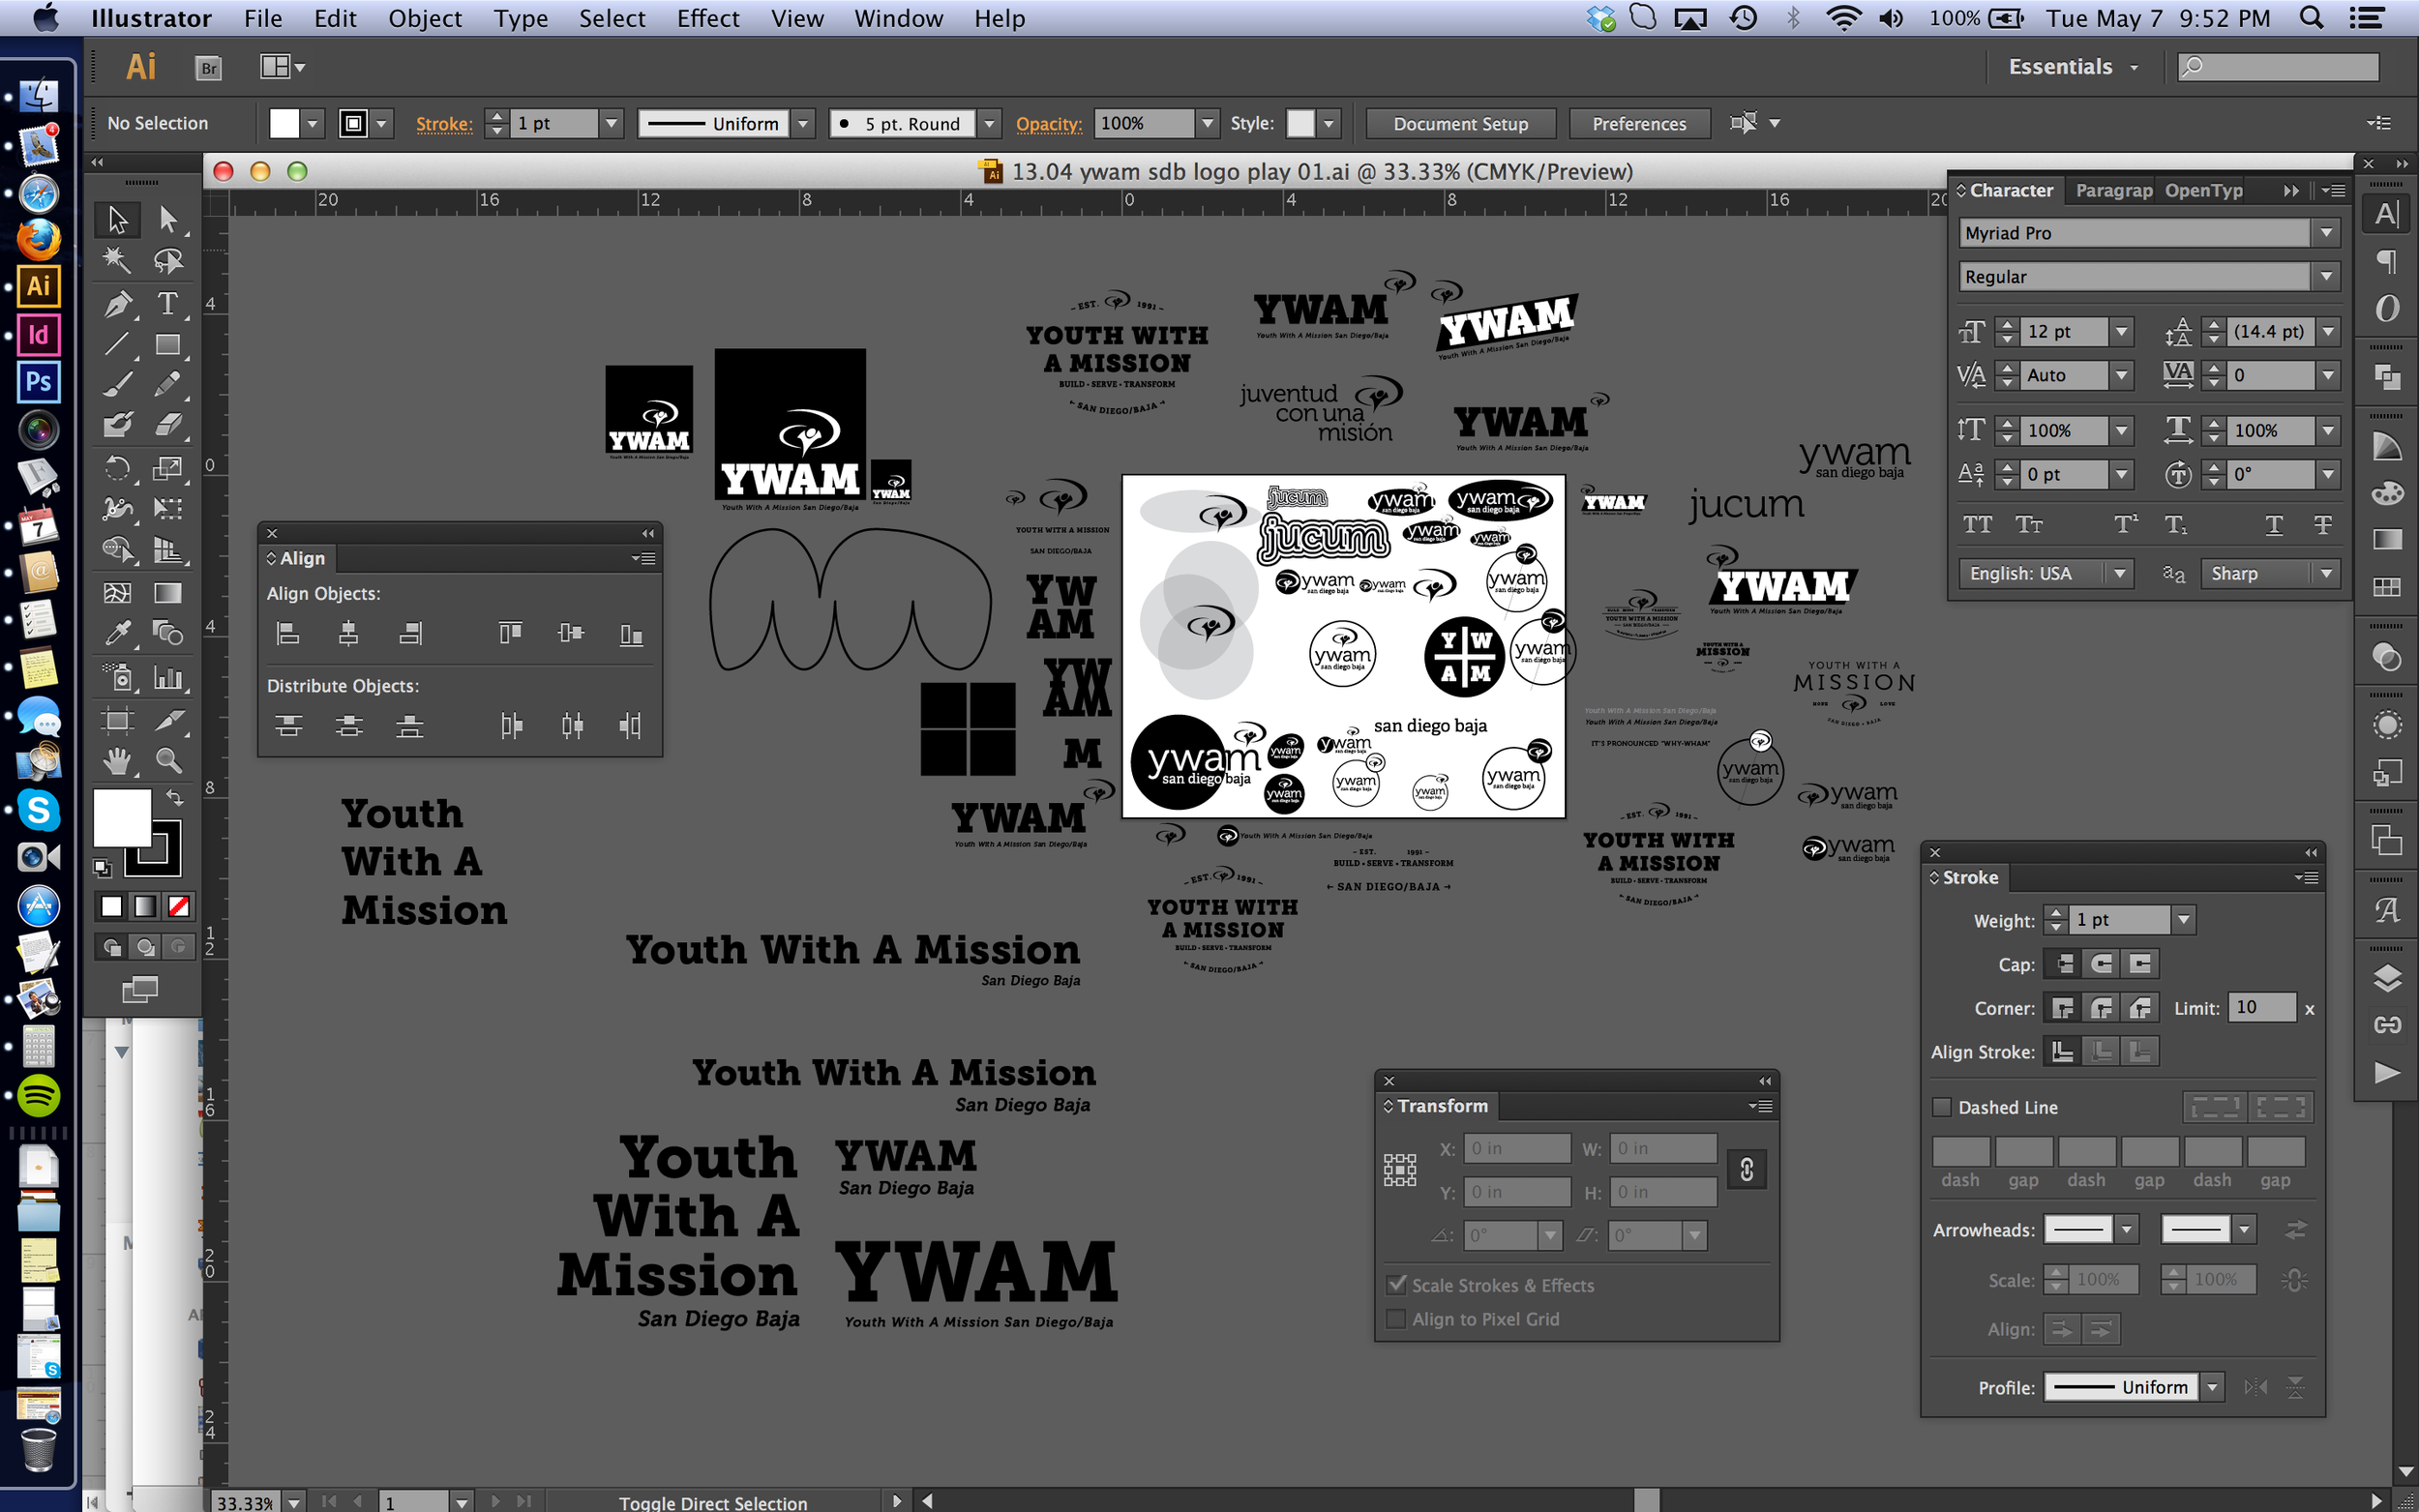Image resolution: width=2419 pixels, height=1512 pixels.
Task: Open Adobe Bridge from the Br icon
Action: pyautogui.click(x=208, y=67)
